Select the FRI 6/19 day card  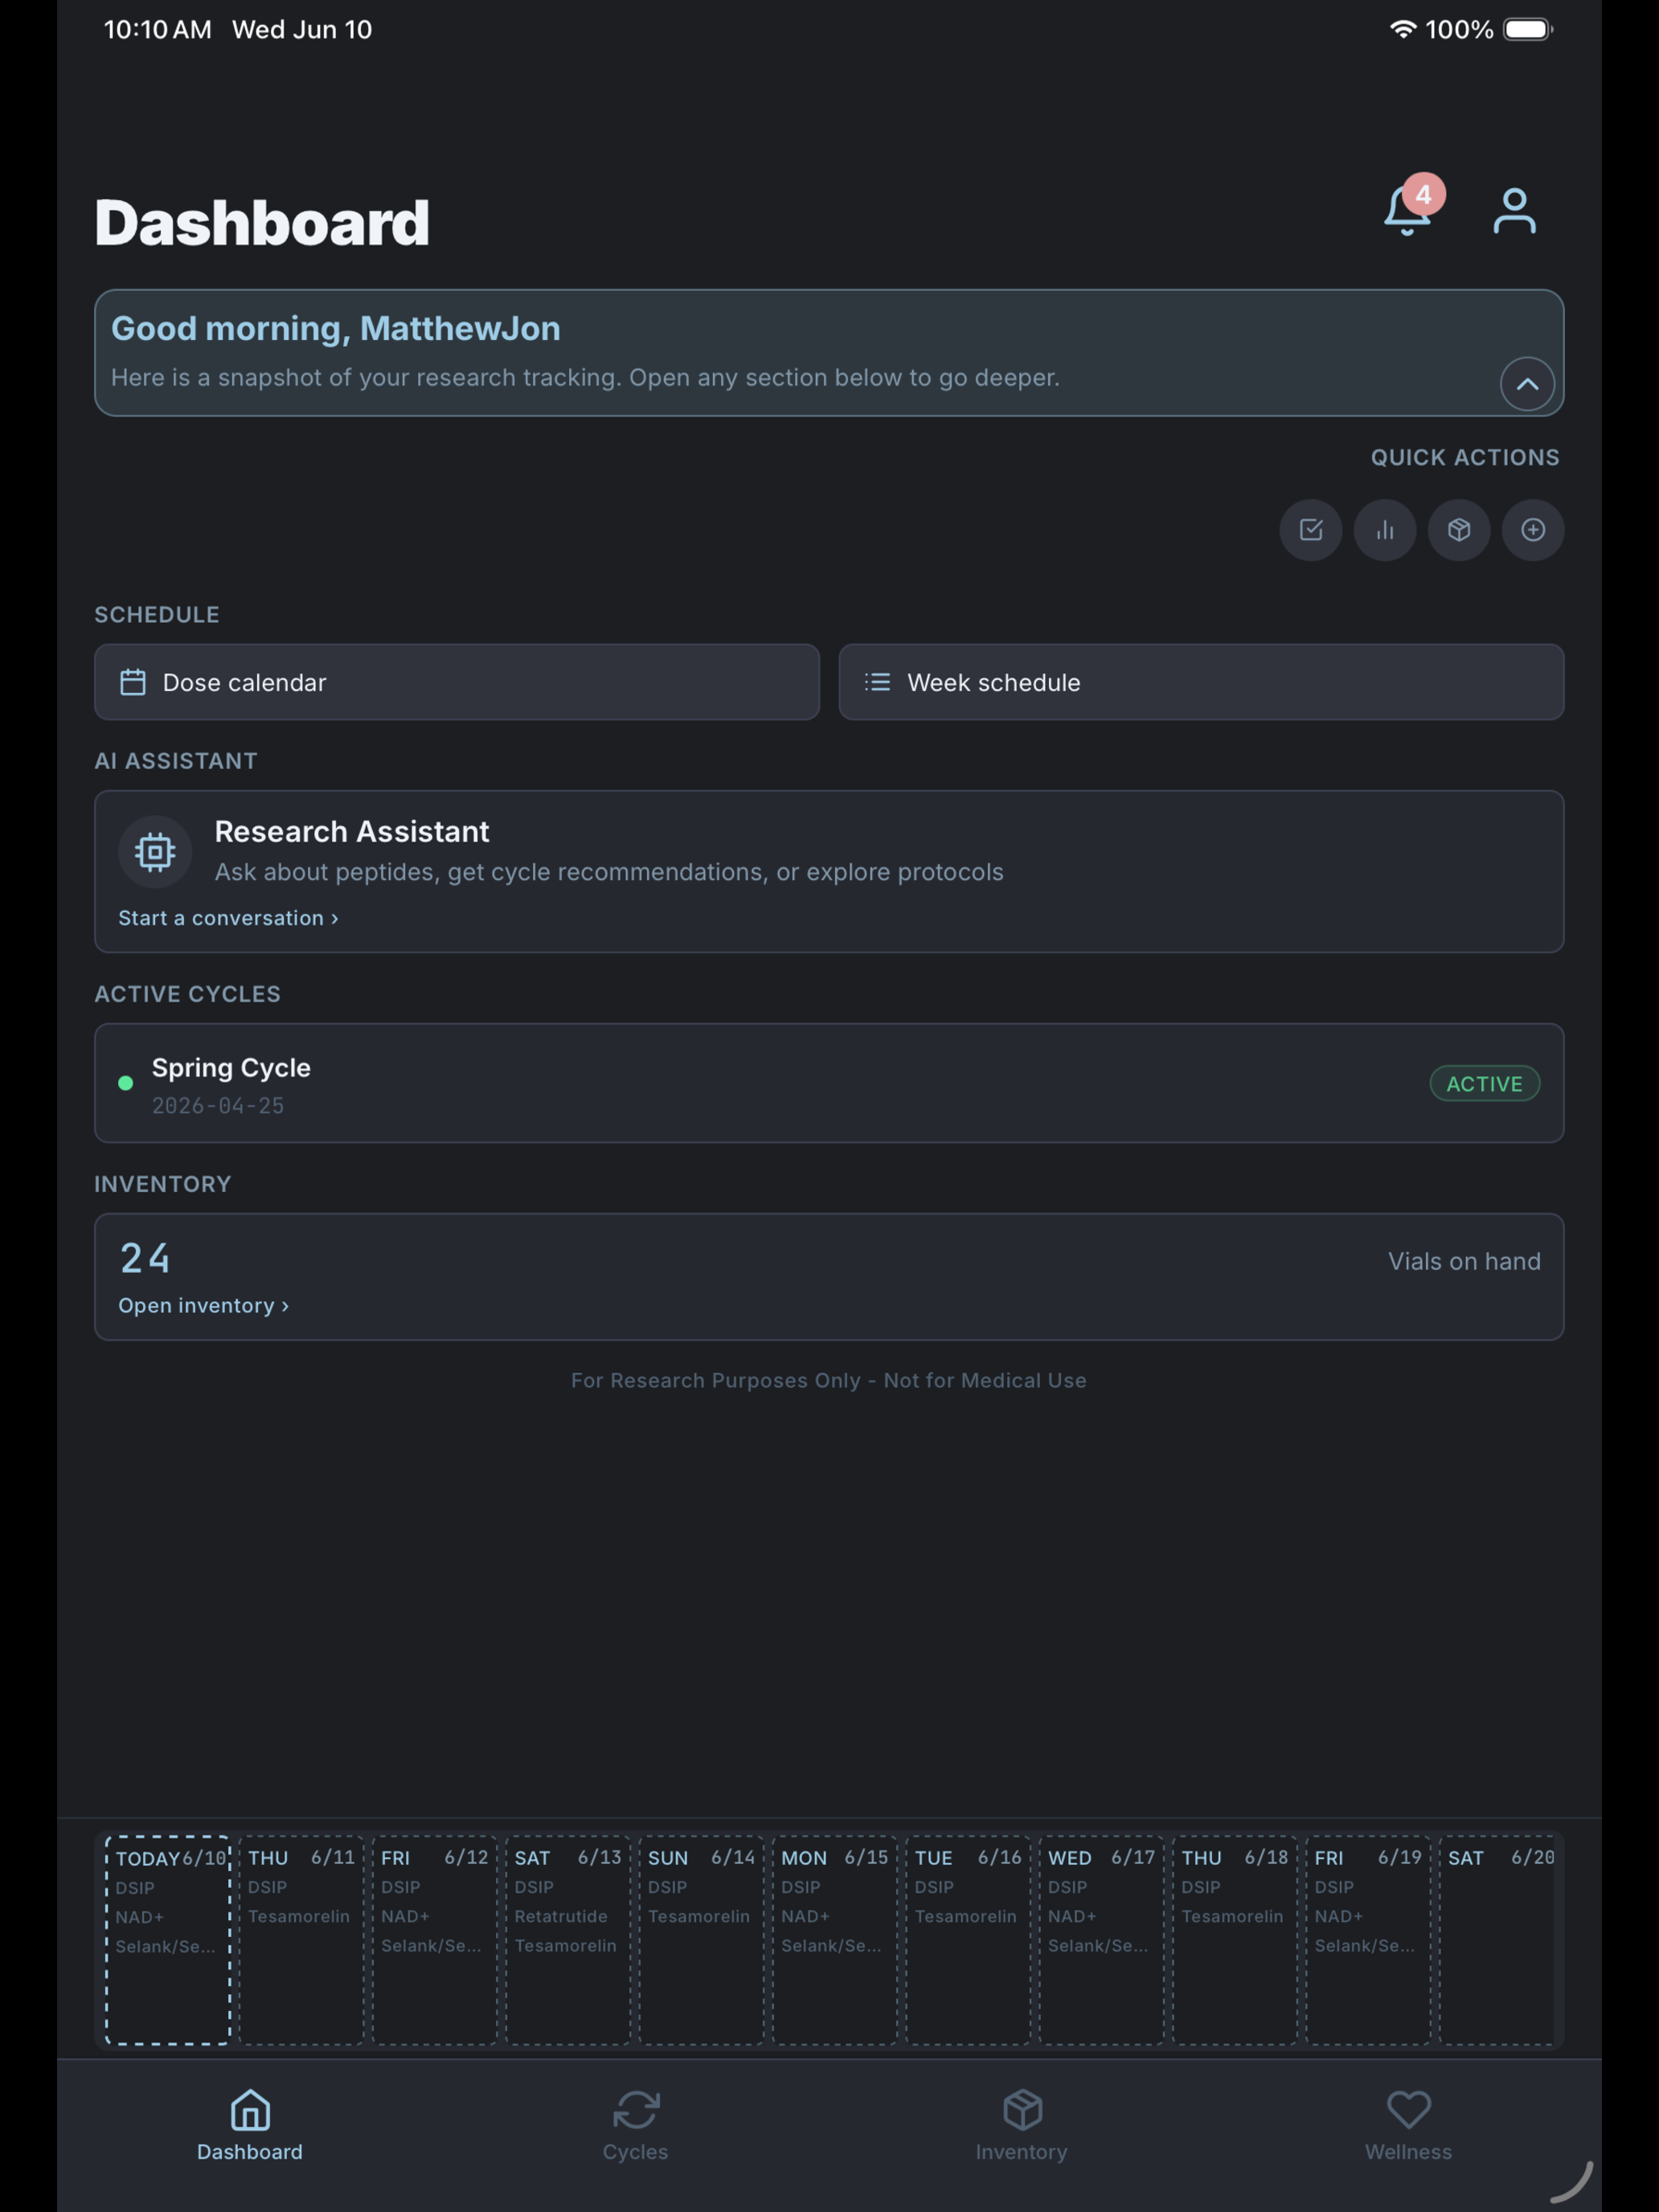(x=1368, y=1939)
